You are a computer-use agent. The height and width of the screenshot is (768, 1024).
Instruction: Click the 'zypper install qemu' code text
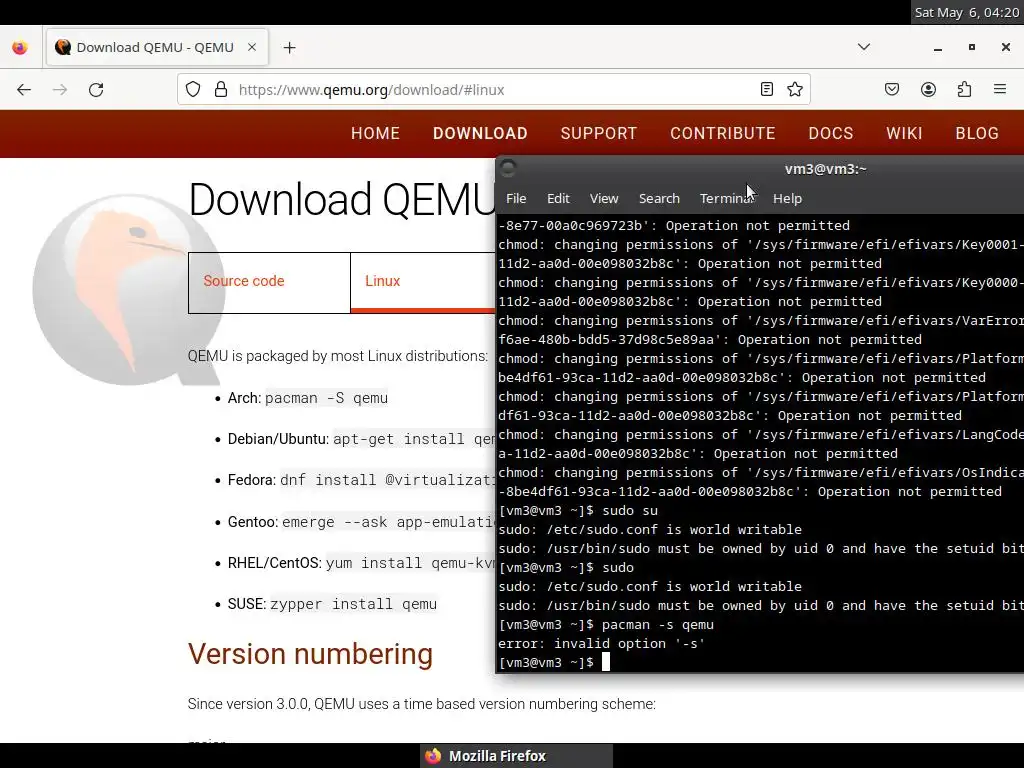click(x=353, y=604)
